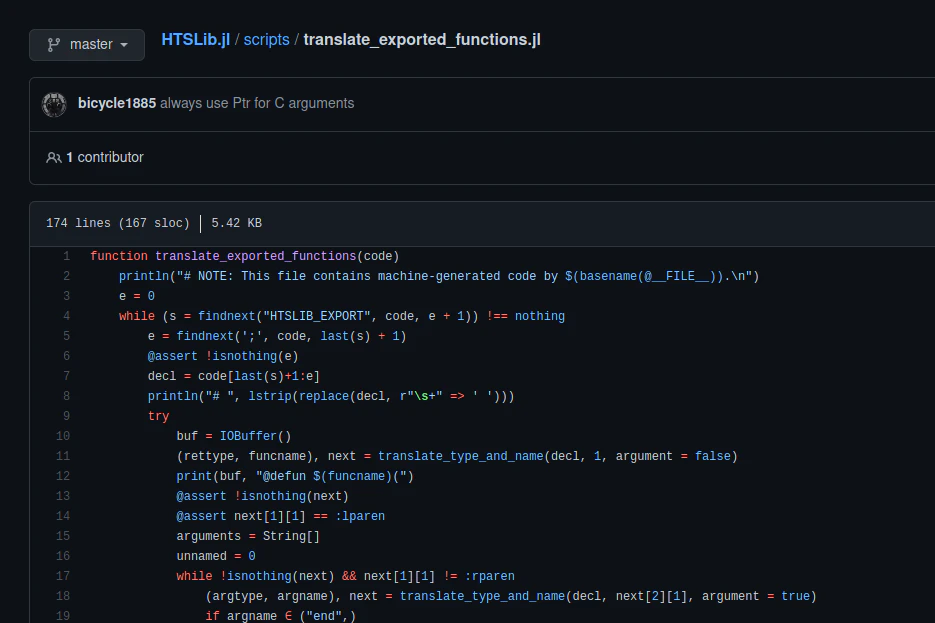Click line number 6 in the gutter
The width and height of the screenshot is (935, 623).
click(66, 356)
